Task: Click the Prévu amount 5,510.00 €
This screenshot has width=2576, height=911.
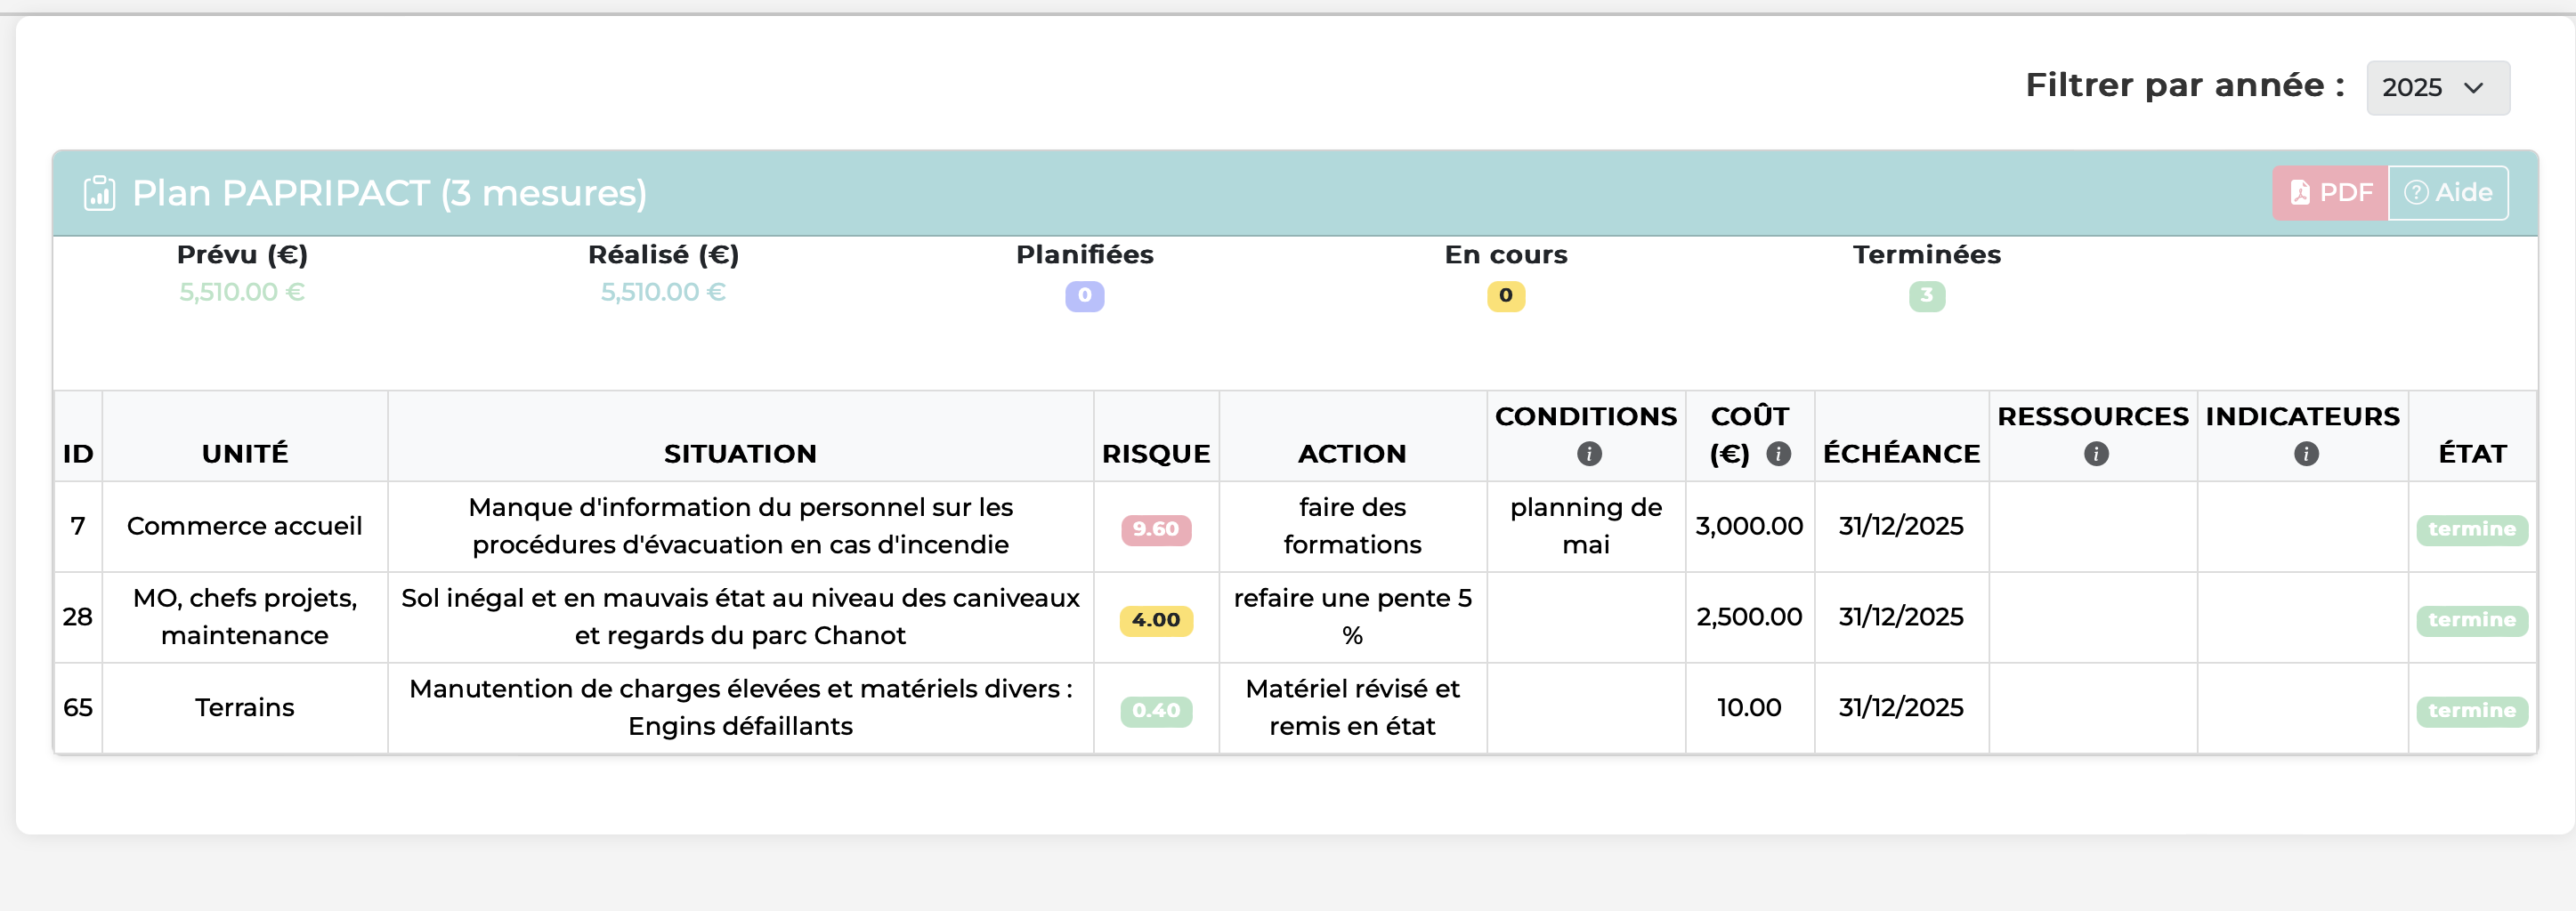Action: click(x=242, y=292)
